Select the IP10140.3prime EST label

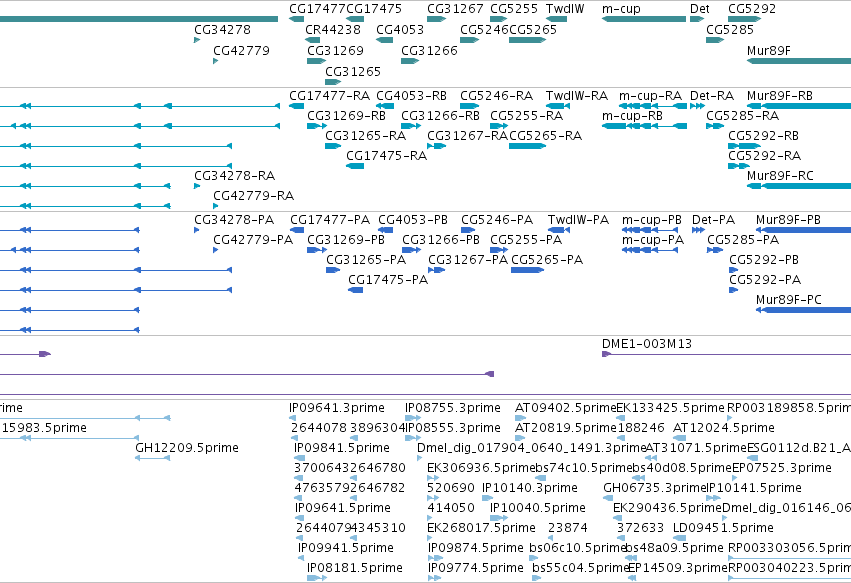pyautogui.click(x=530, y=488)
